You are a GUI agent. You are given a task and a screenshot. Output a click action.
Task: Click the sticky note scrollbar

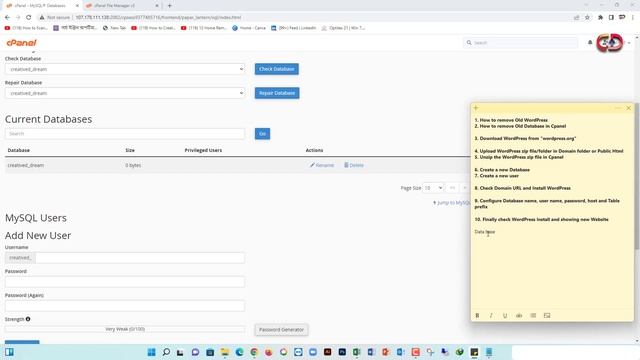click(x=637, y=176)
